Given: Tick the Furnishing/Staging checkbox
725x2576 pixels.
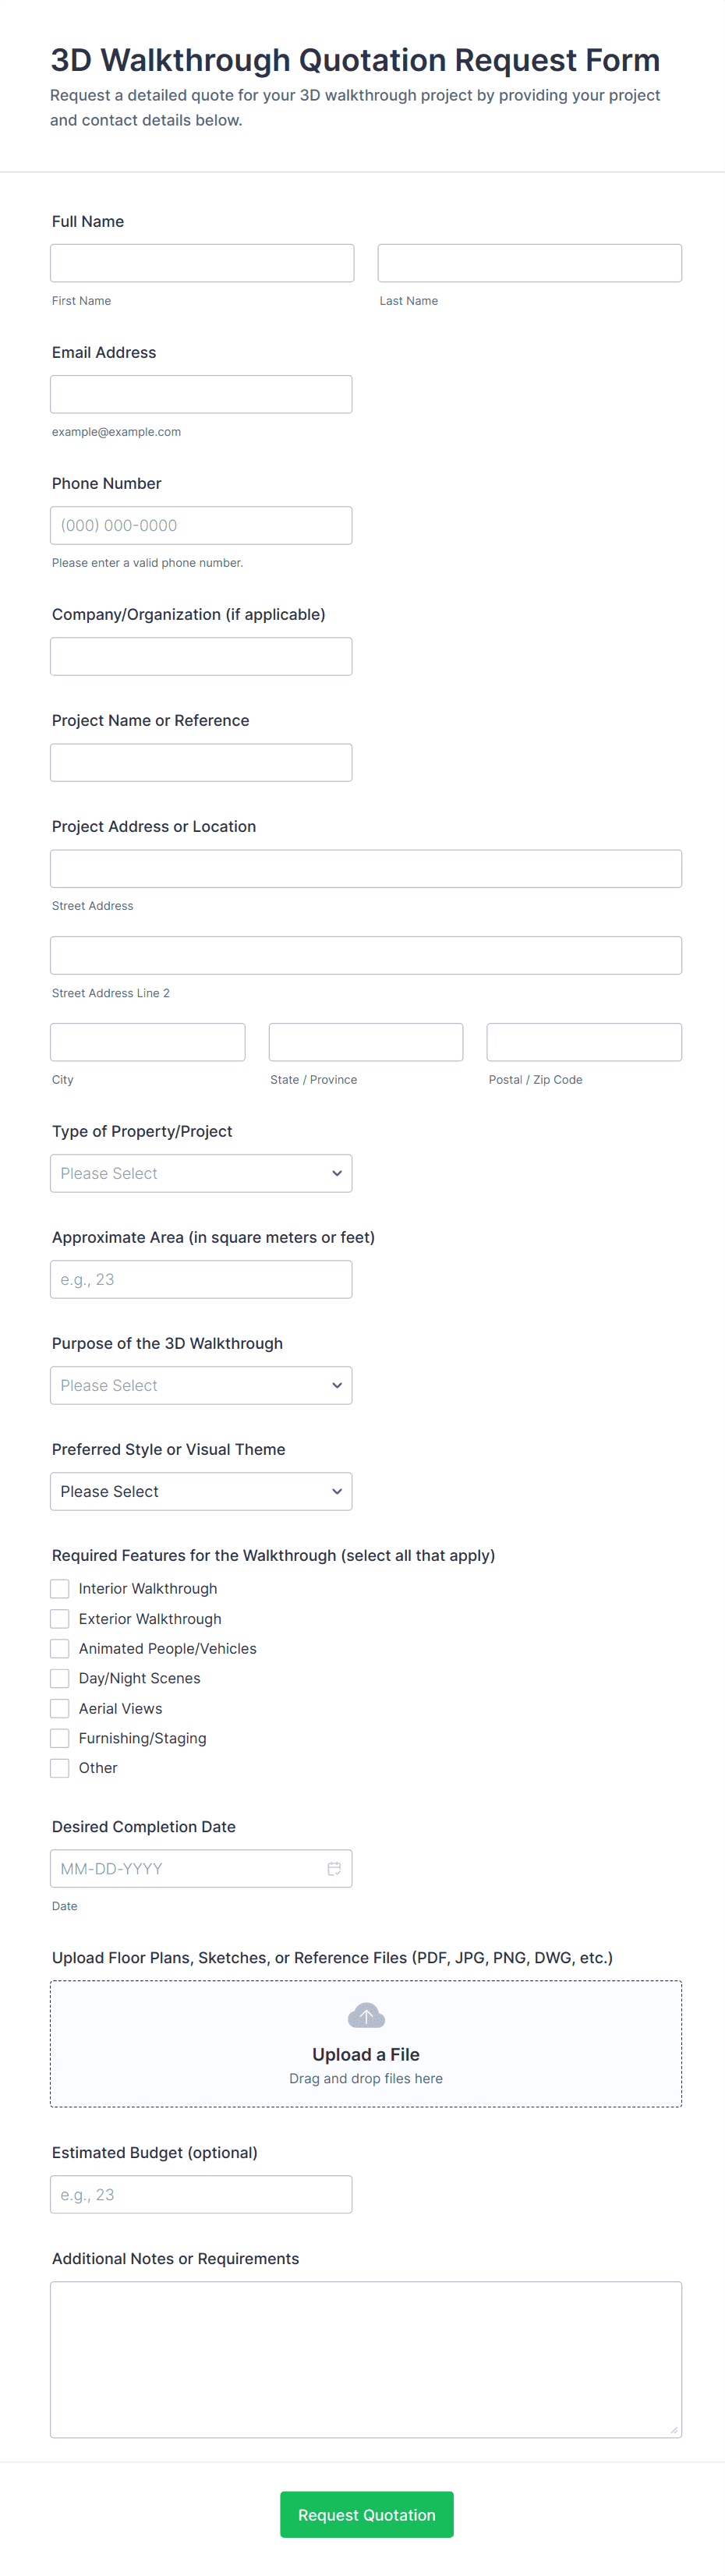Looking at the screenshot, I should pos(60,1738).
